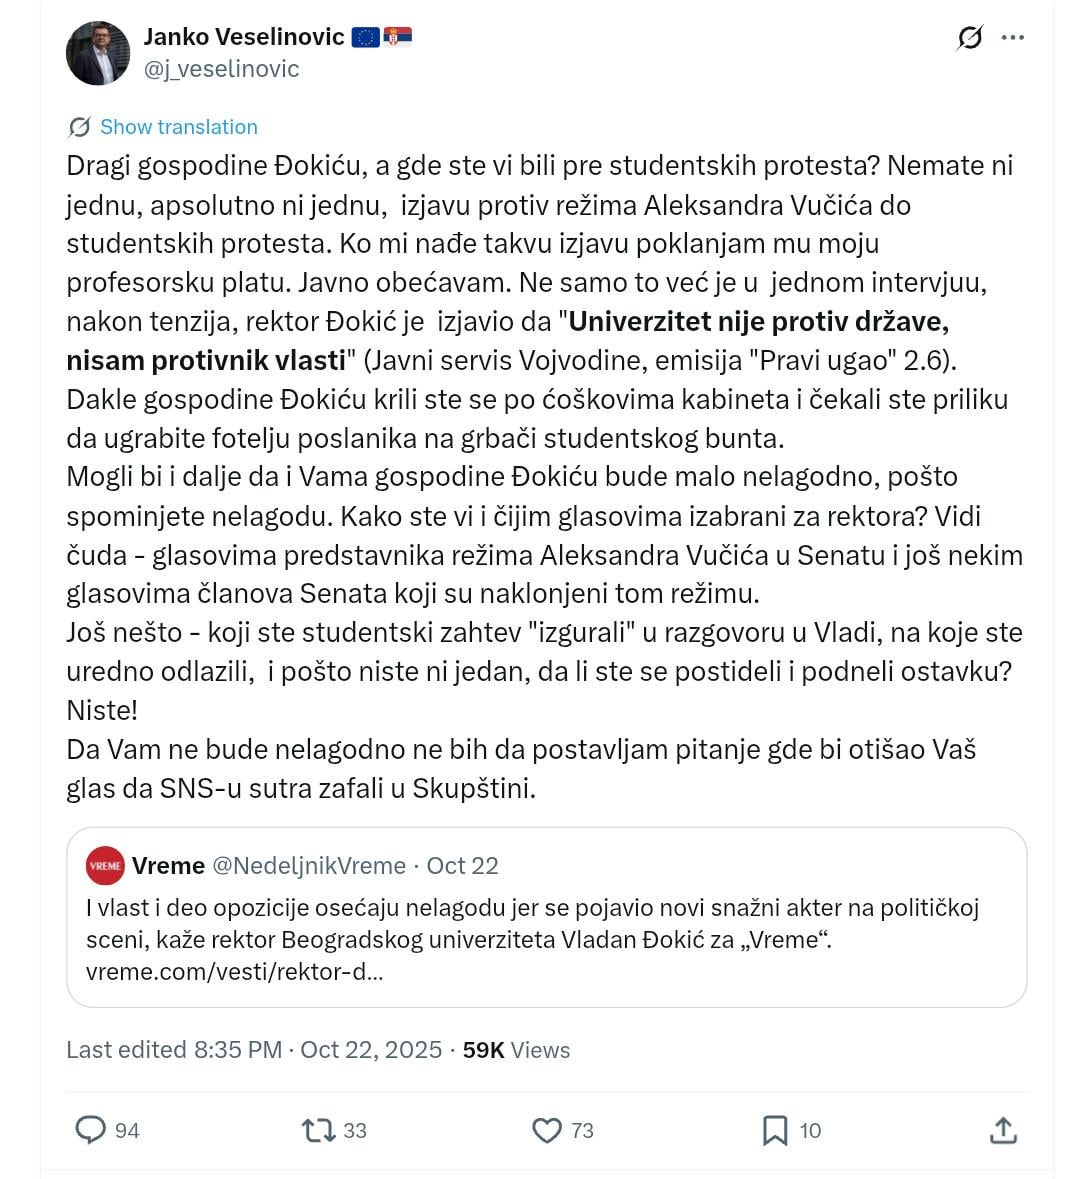Image resolution: width=1080 pixels, height=1179 pixels.
Task: Open Janko Veselinovic's profile picture
Action: [98, 53]
